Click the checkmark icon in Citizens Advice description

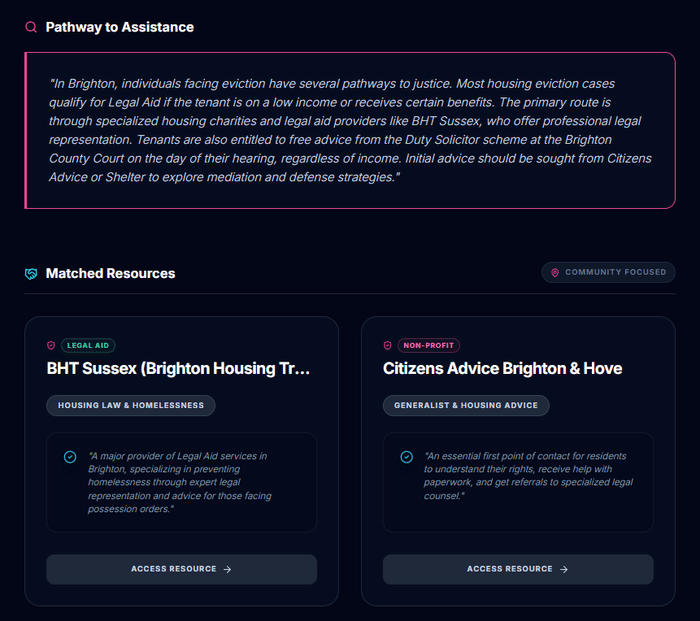click(x=406, y=457)
